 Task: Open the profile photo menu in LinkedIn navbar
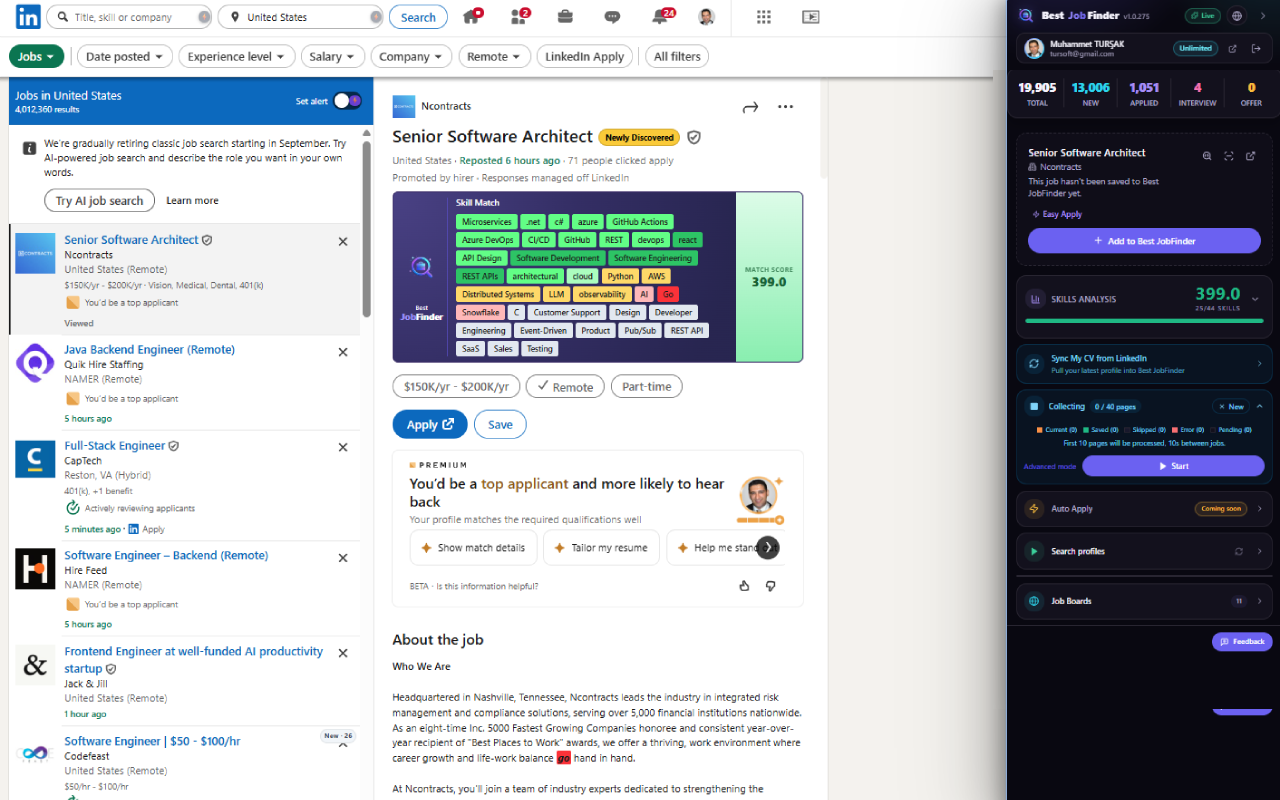click(x=707, y=17)
